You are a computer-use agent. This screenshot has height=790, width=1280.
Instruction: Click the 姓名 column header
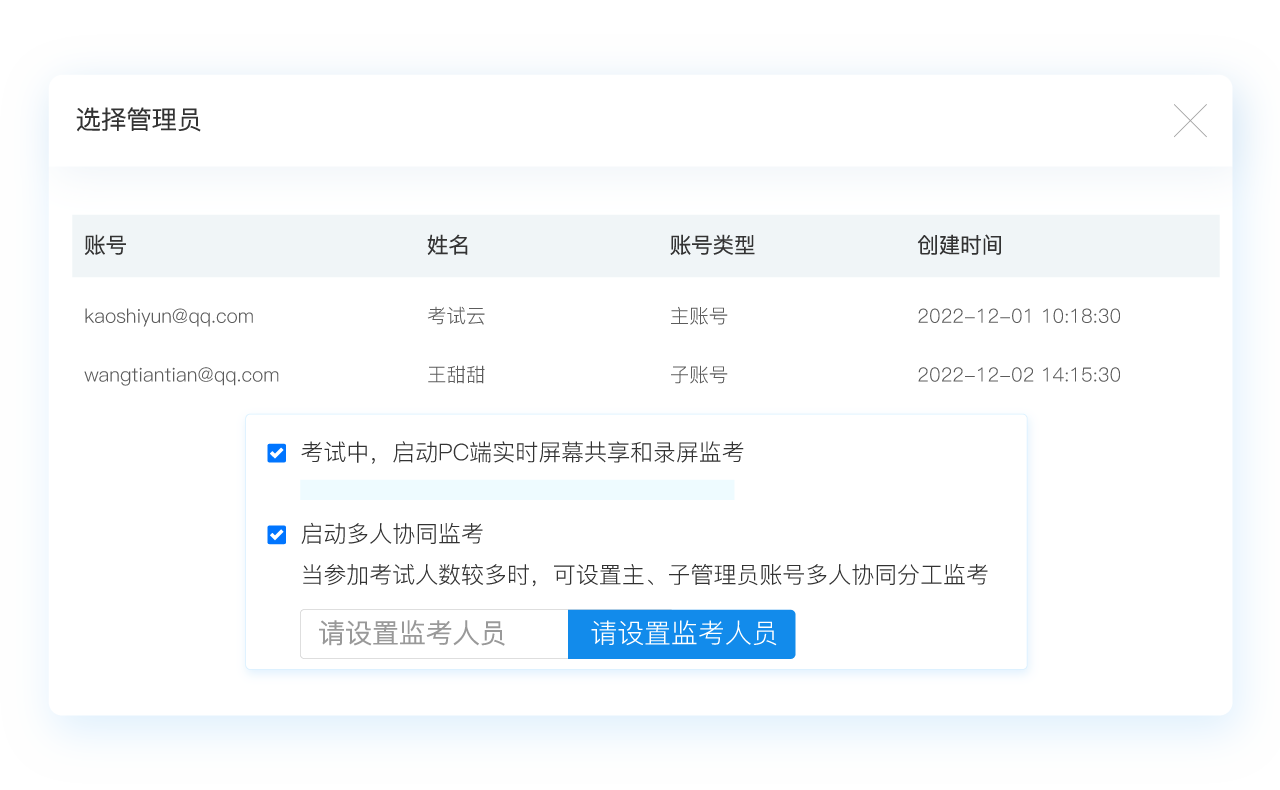(448, 246)
